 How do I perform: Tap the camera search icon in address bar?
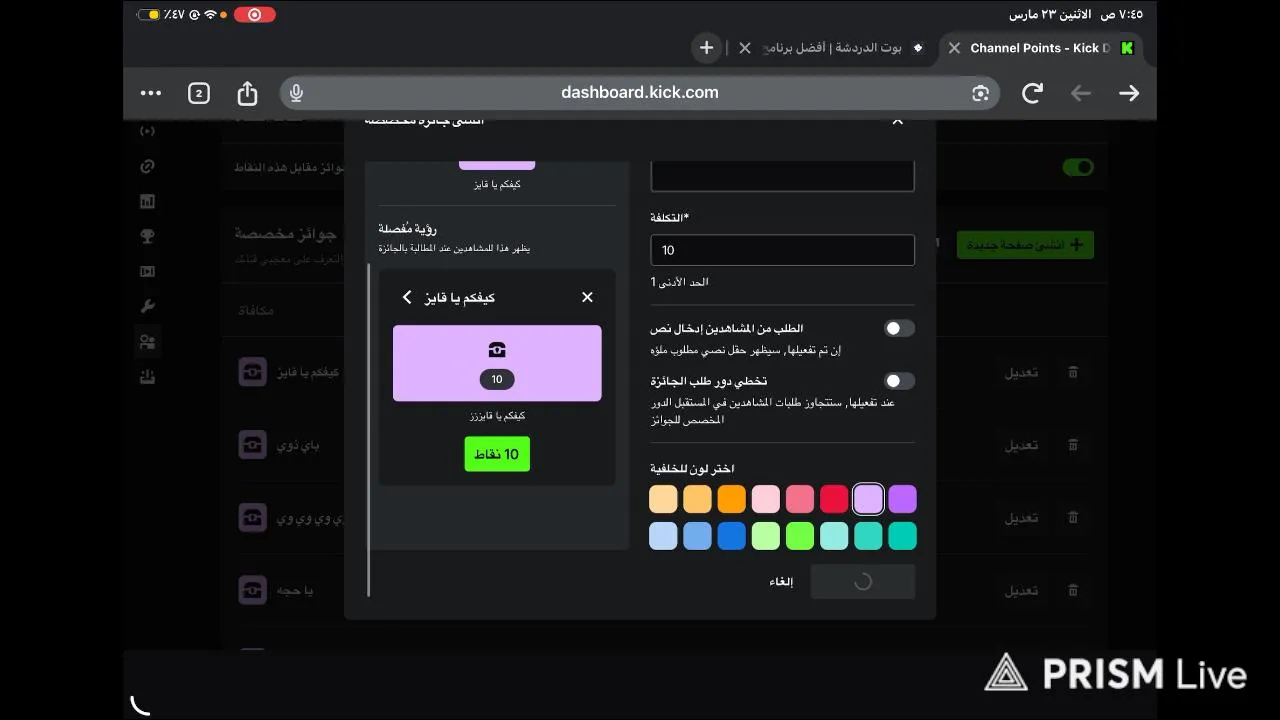980,93
